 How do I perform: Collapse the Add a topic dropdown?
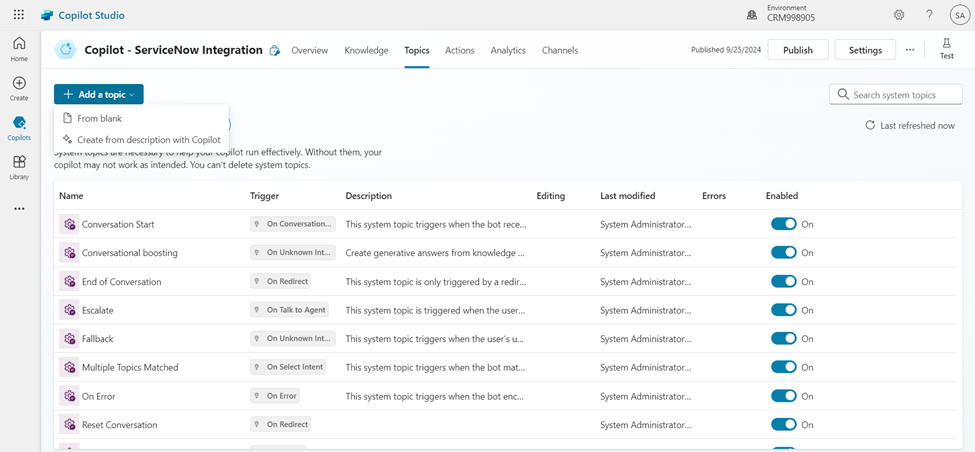coord(99,94)
